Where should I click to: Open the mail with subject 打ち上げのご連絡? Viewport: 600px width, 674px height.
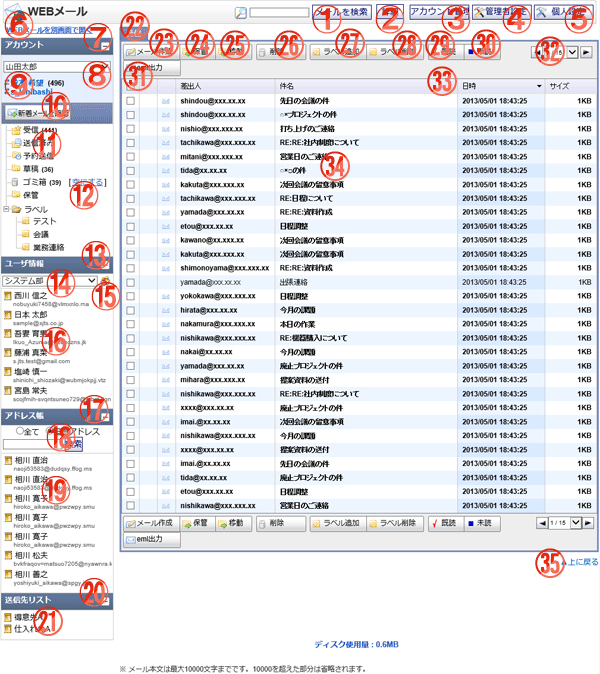307,129
